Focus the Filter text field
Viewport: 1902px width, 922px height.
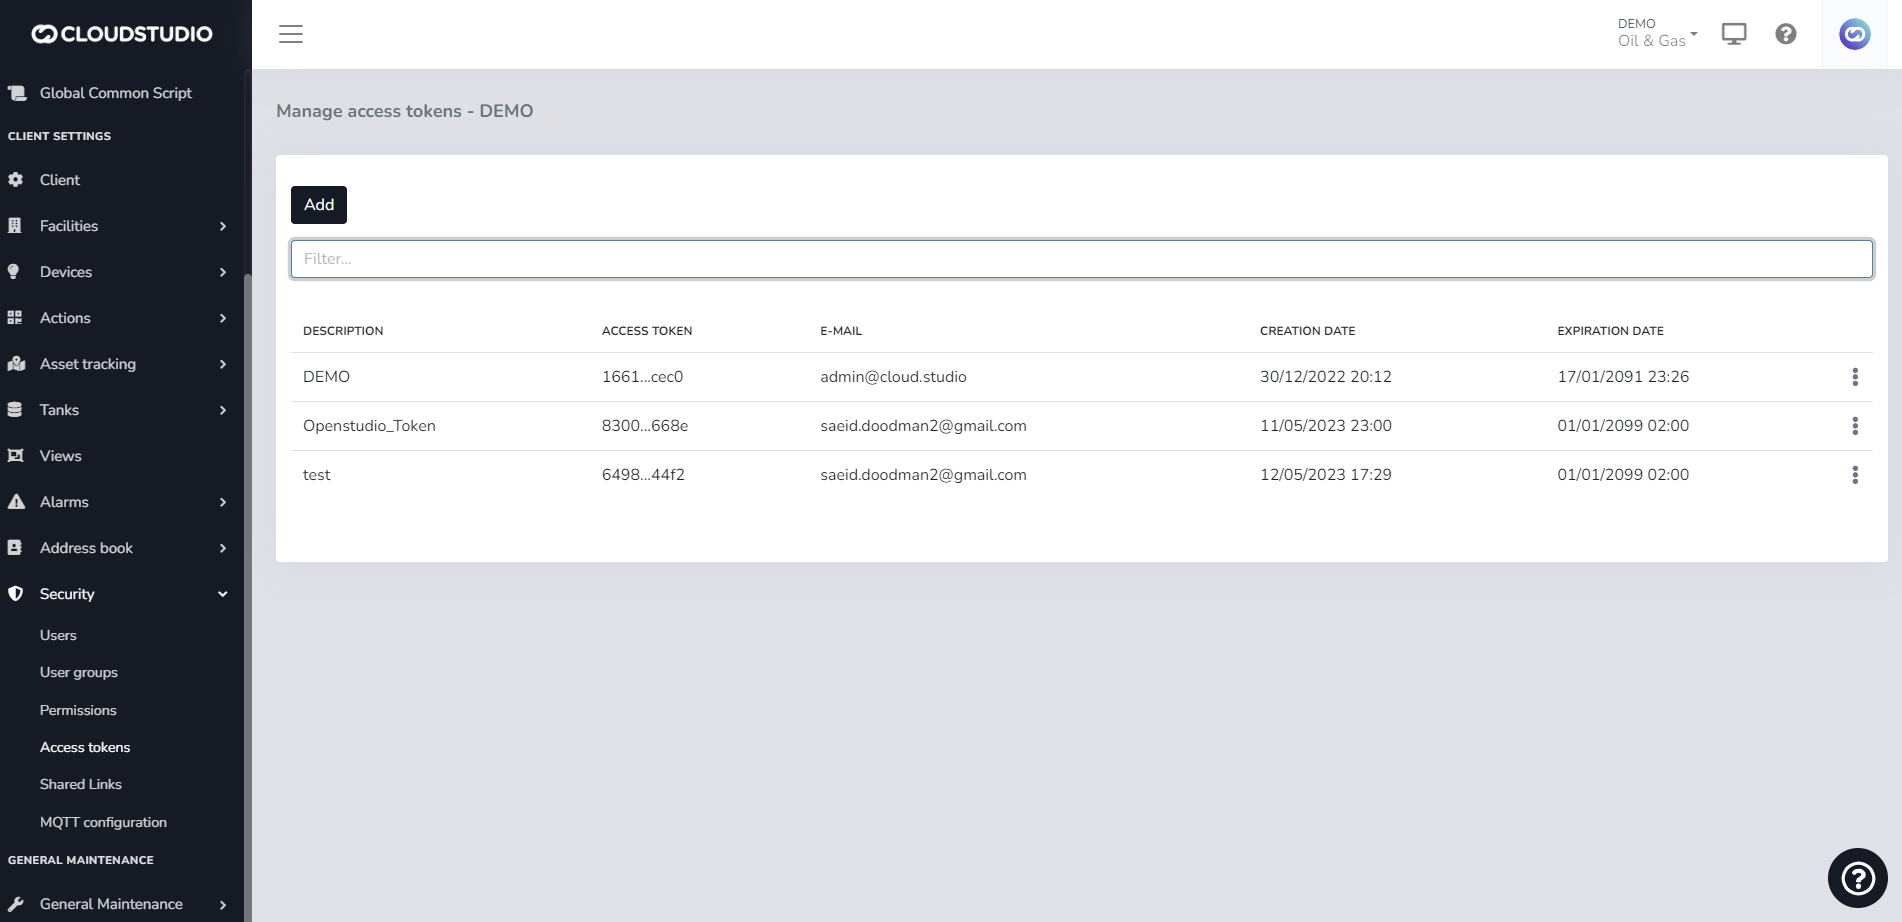pyautogui.click(x=1081, y=259)
